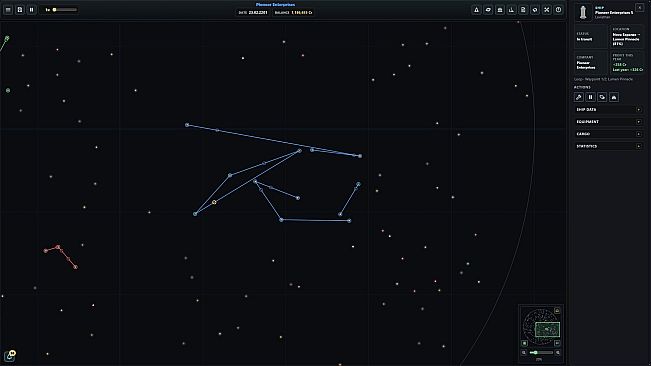Click the power quit icon in toolbar

click(x=558, y=10)
